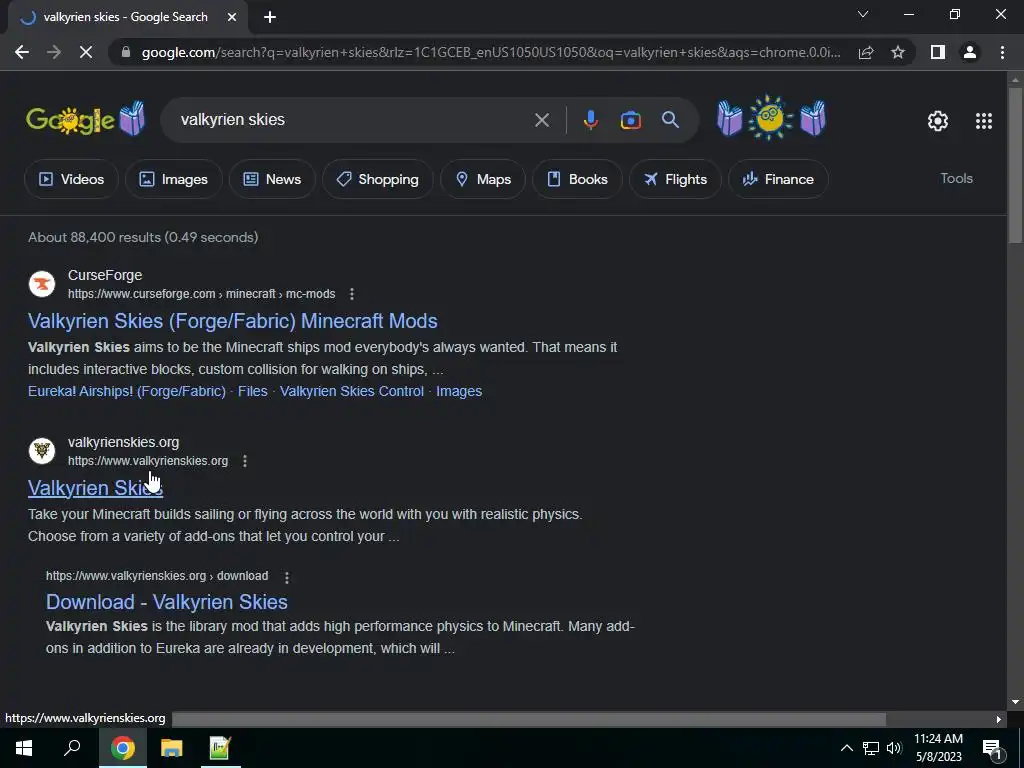
Task: Open the Chrome profile icon
Action: click(970, 52)
